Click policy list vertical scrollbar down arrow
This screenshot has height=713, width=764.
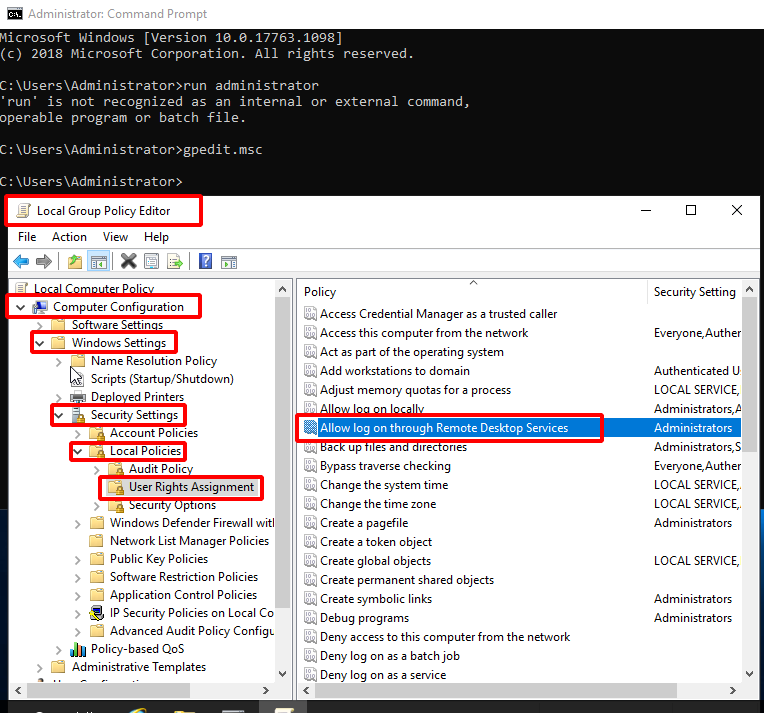(x=749, y=674)
